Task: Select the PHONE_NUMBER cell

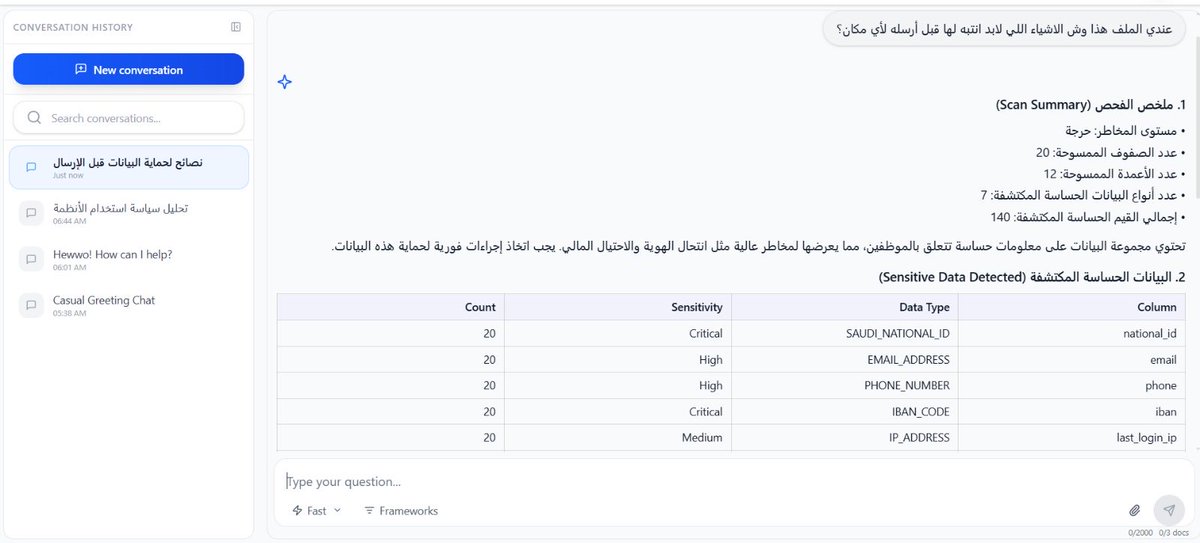Action: click(845, 385)
